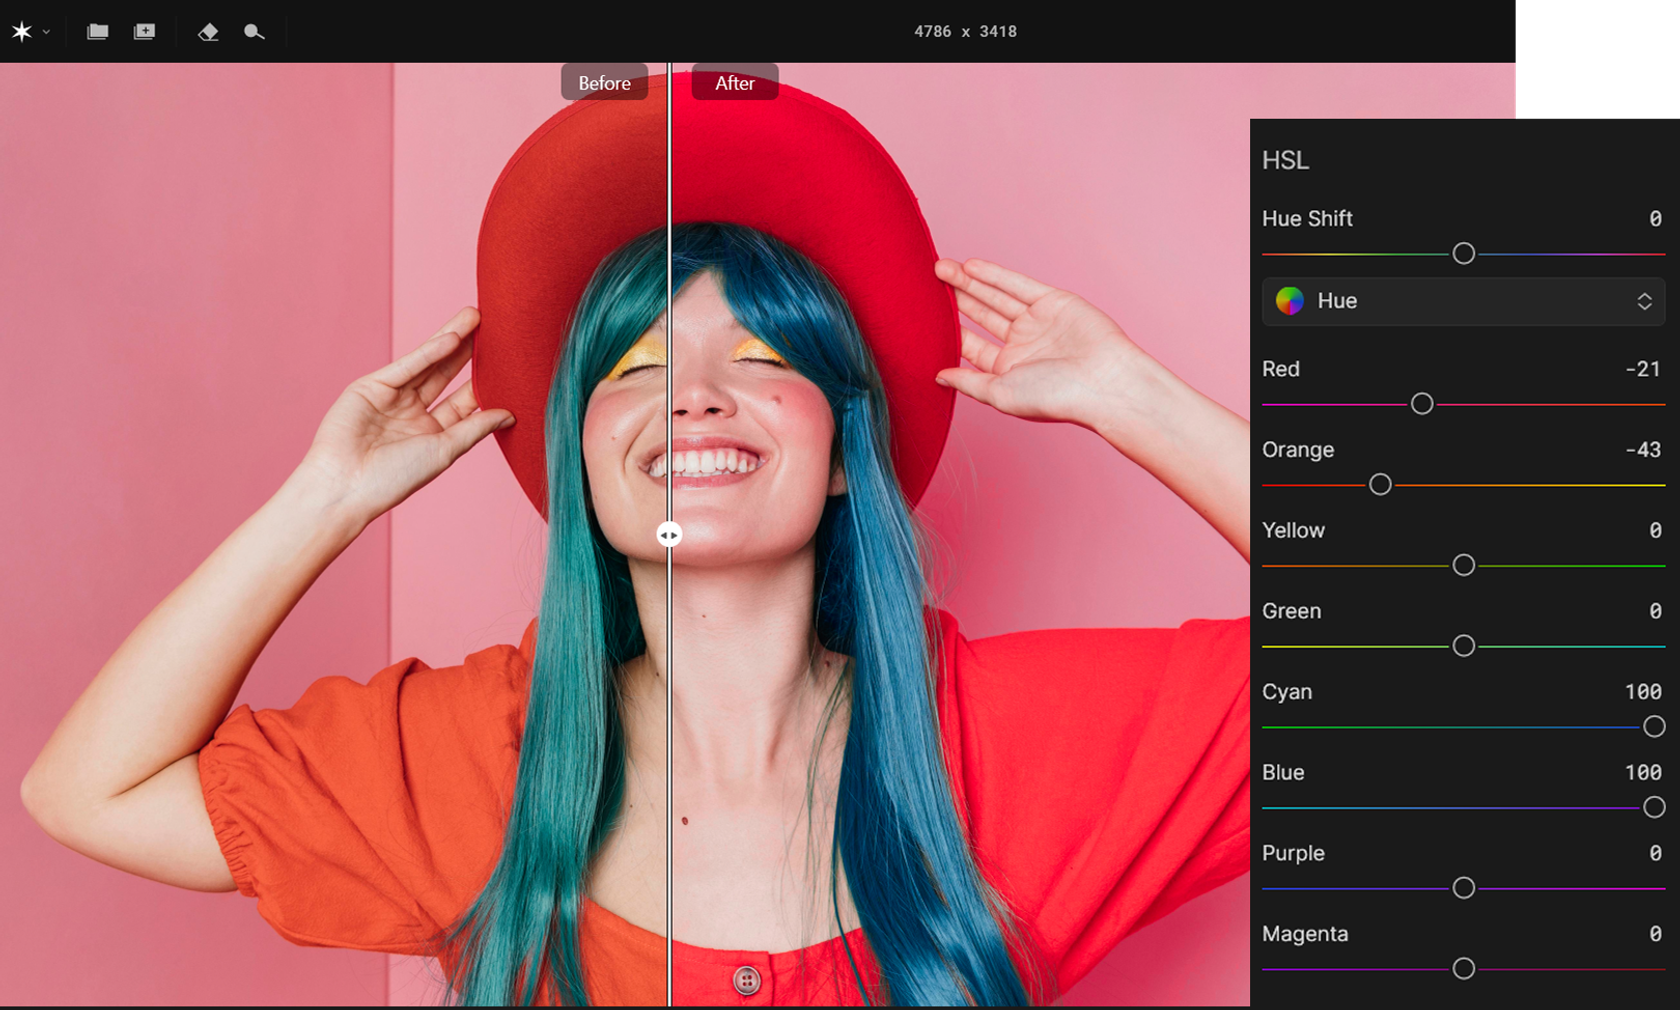Click the color wheel icon in the Hue selector

[1291, 301]
